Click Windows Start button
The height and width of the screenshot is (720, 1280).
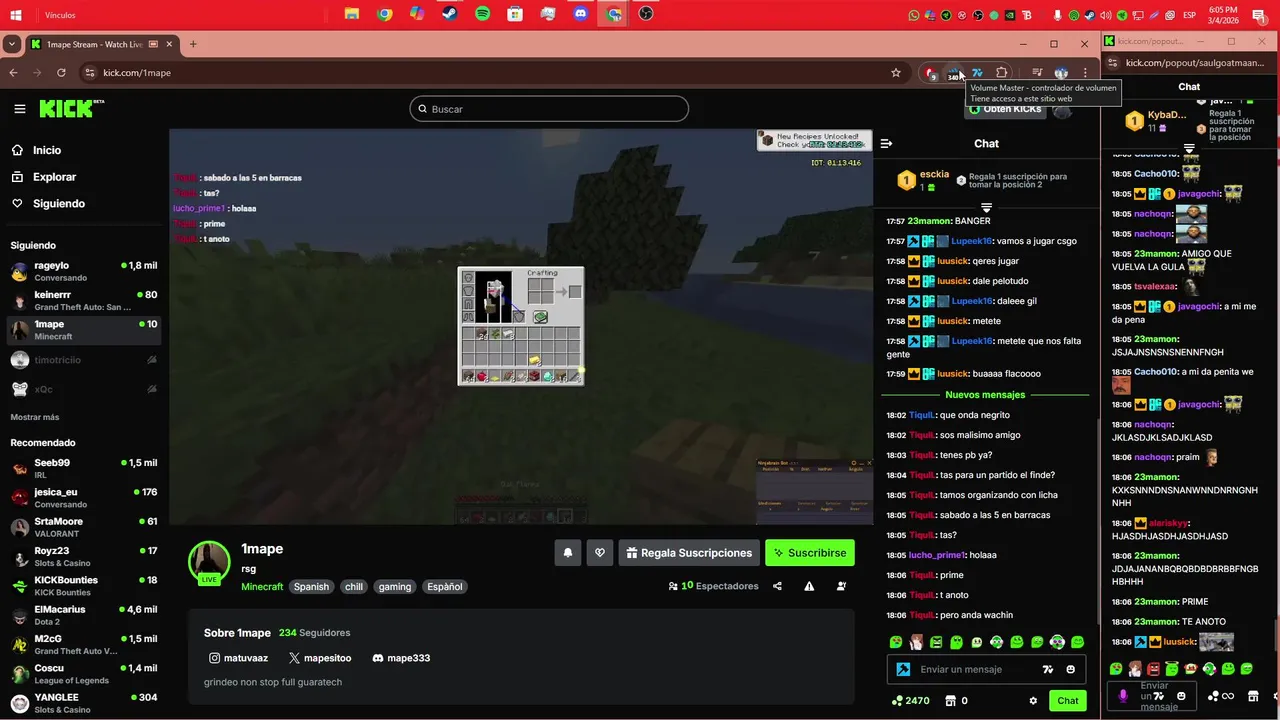point(18,15)
